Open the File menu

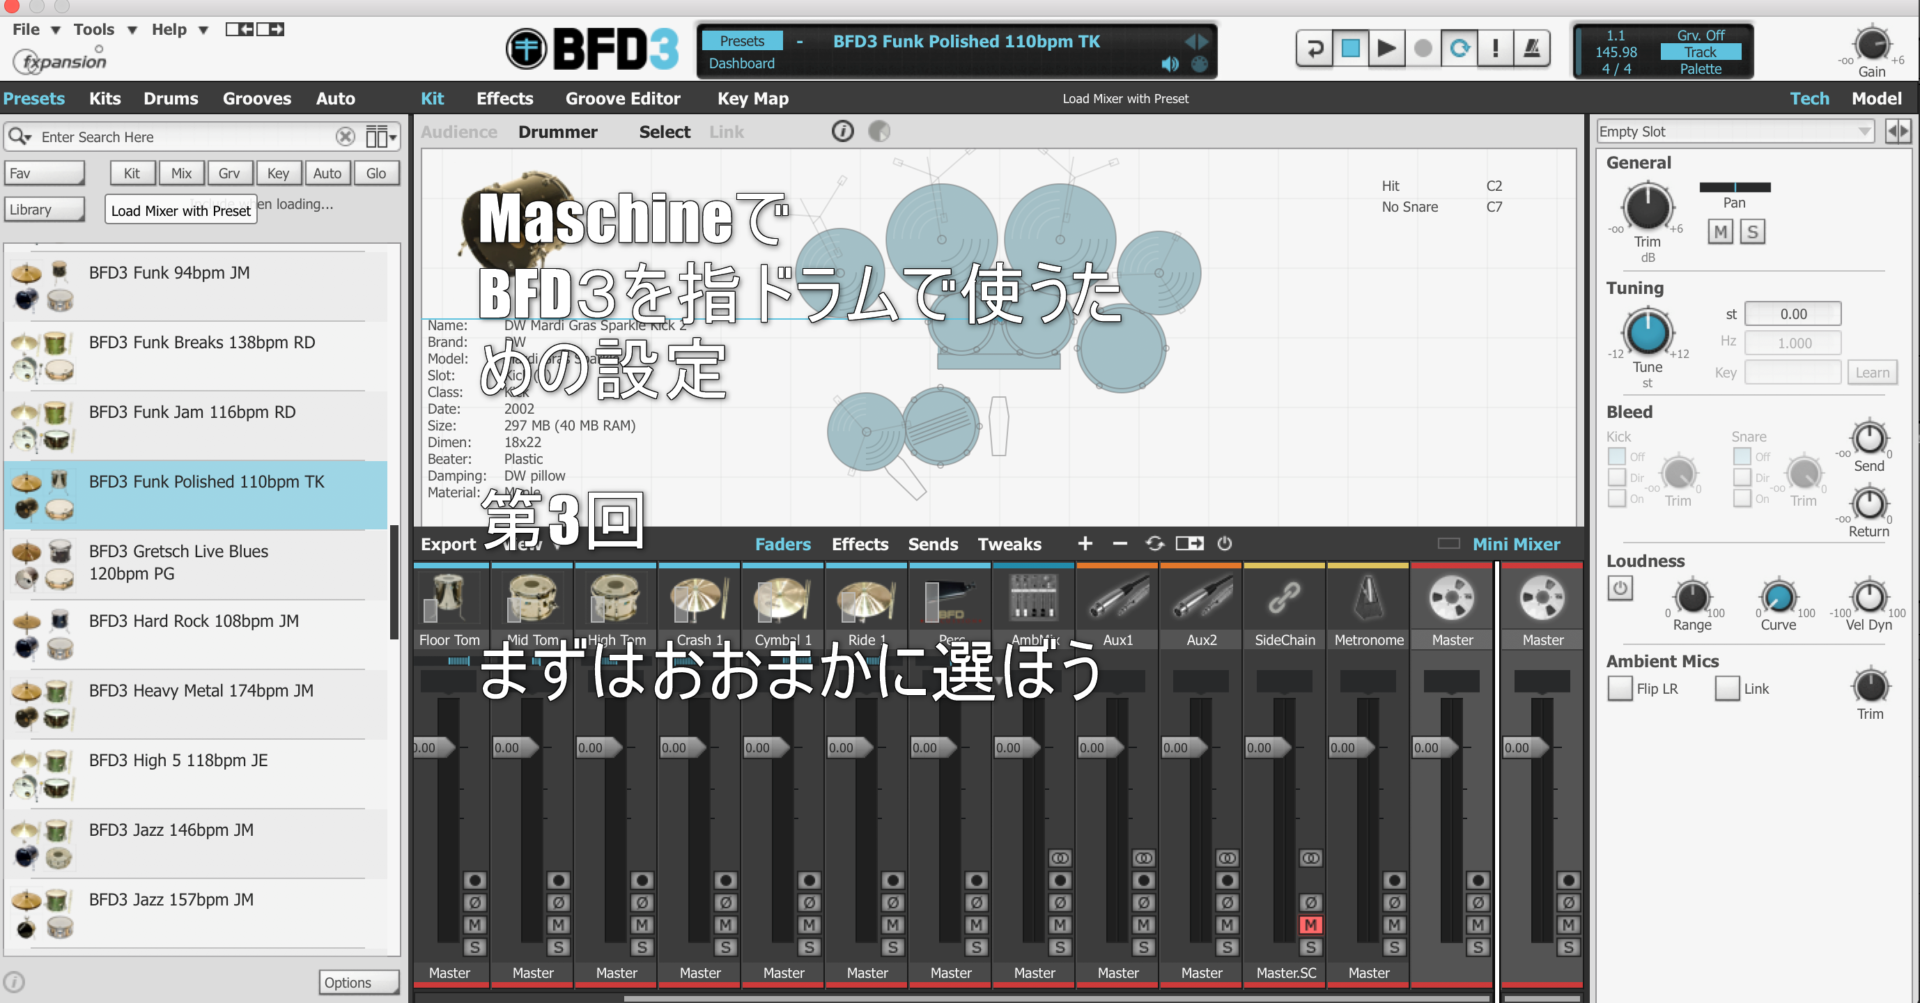click(27, 29)
